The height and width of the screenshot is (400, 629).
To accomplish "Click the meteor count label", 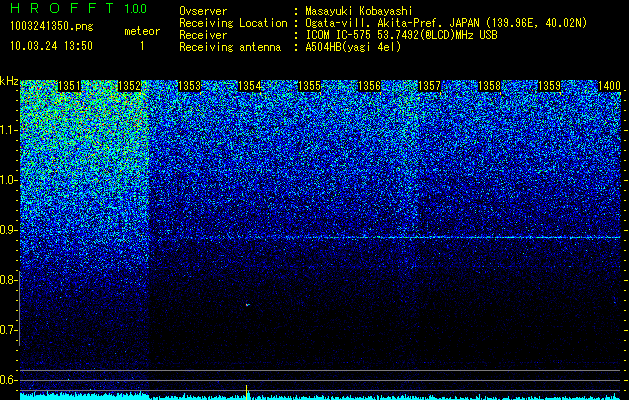I will click(142, 31).
